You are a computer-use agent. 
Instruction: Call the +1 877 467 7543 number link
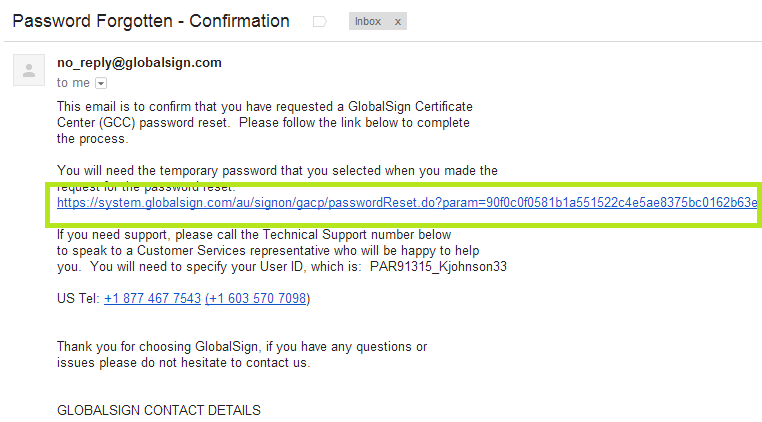click(x=151, y=298)
